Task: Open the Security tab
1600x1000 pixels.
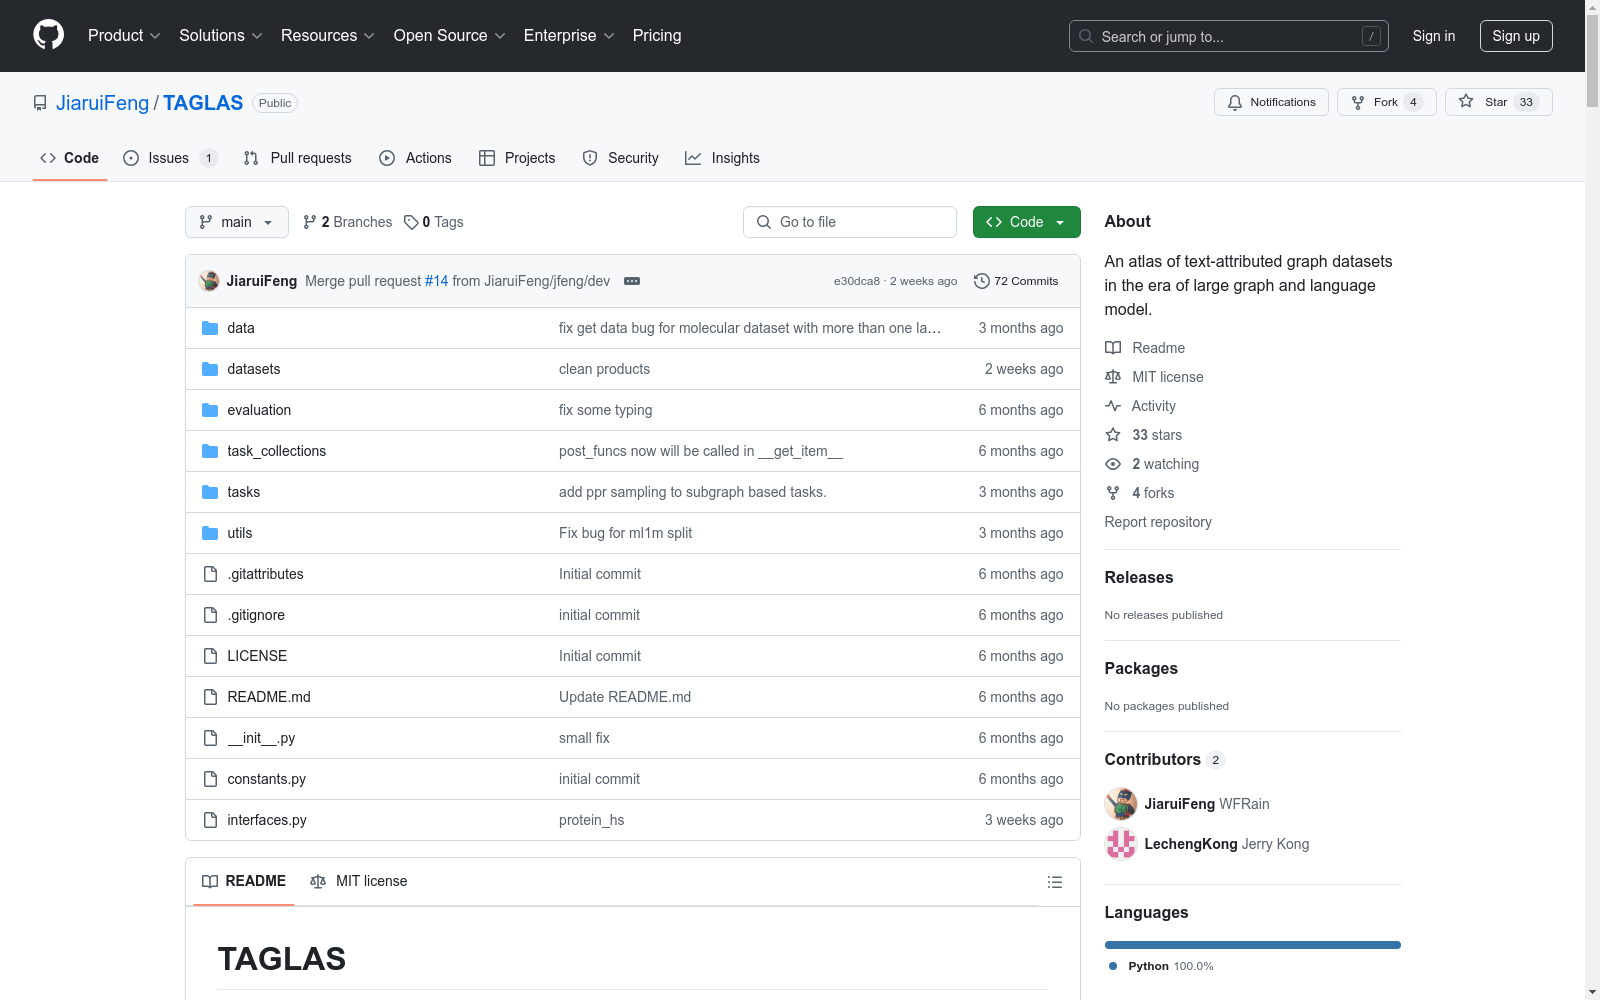Action: point(621,158)
